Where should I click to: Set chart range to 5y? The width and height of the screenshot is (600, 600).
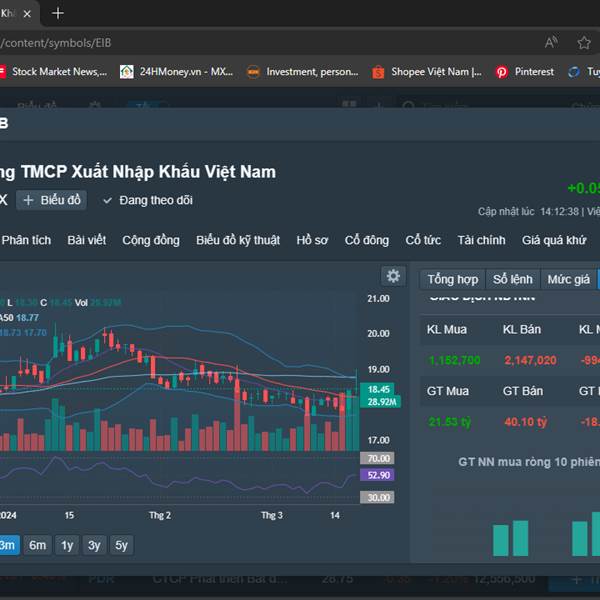tap(121, 545)
